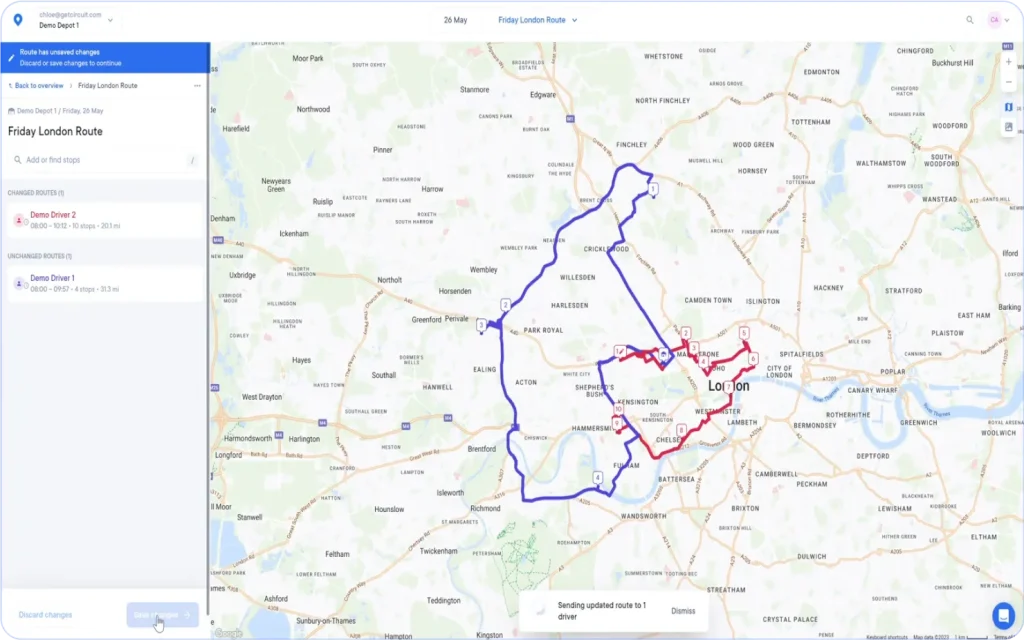Select the Demo Driver 1 route card
Image resolution: width=1024 pixels, height=640 pixels.
coord(105,283)
